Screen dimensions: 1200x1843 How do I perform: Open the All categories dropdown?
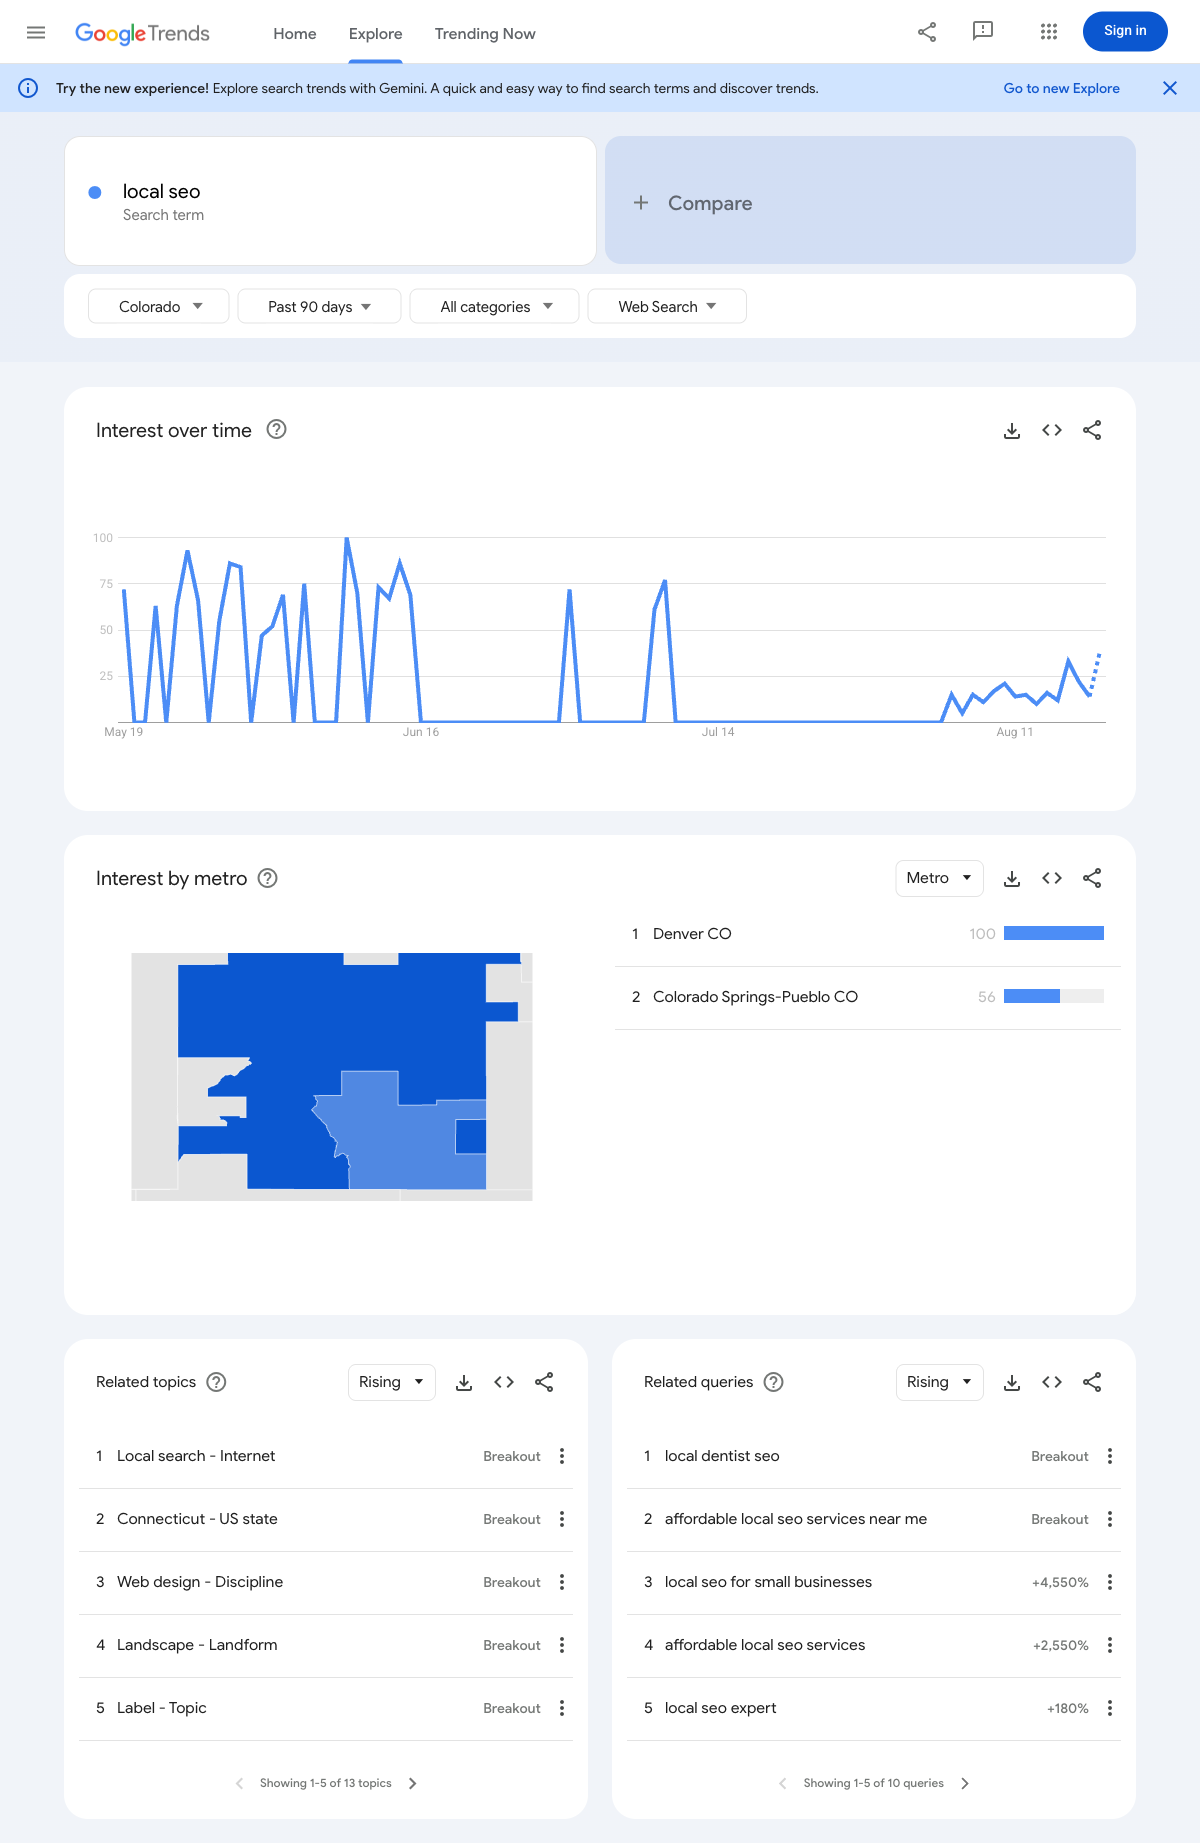coord(495,306)
